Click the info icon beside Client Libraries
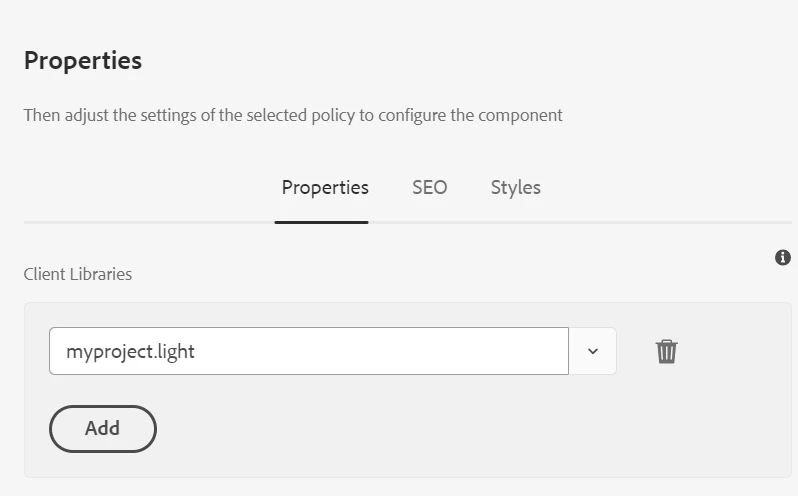Screen dimensions: 798x496 coord(783,258)
